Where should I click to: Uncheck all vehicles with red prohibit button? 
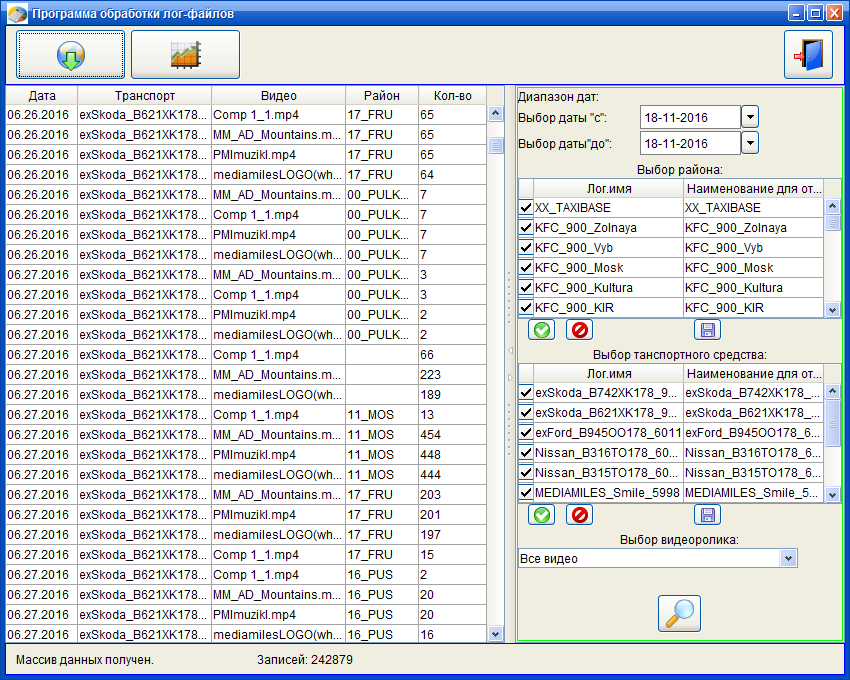coord(579,515)
